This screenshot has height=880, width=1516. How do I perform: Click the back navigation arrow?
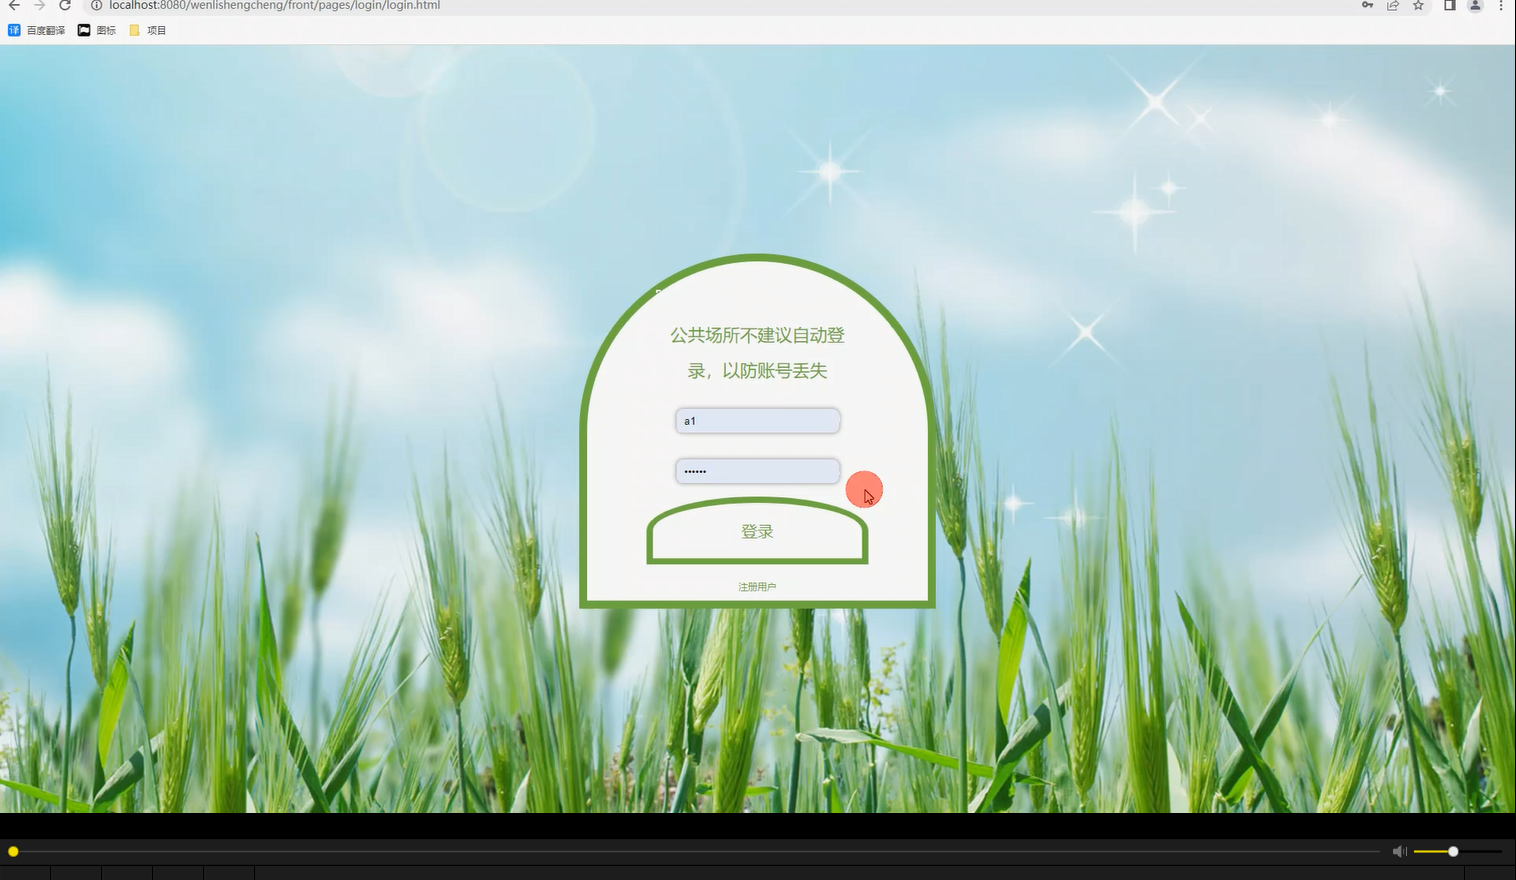pyautogui.click(x=13, y=5)
